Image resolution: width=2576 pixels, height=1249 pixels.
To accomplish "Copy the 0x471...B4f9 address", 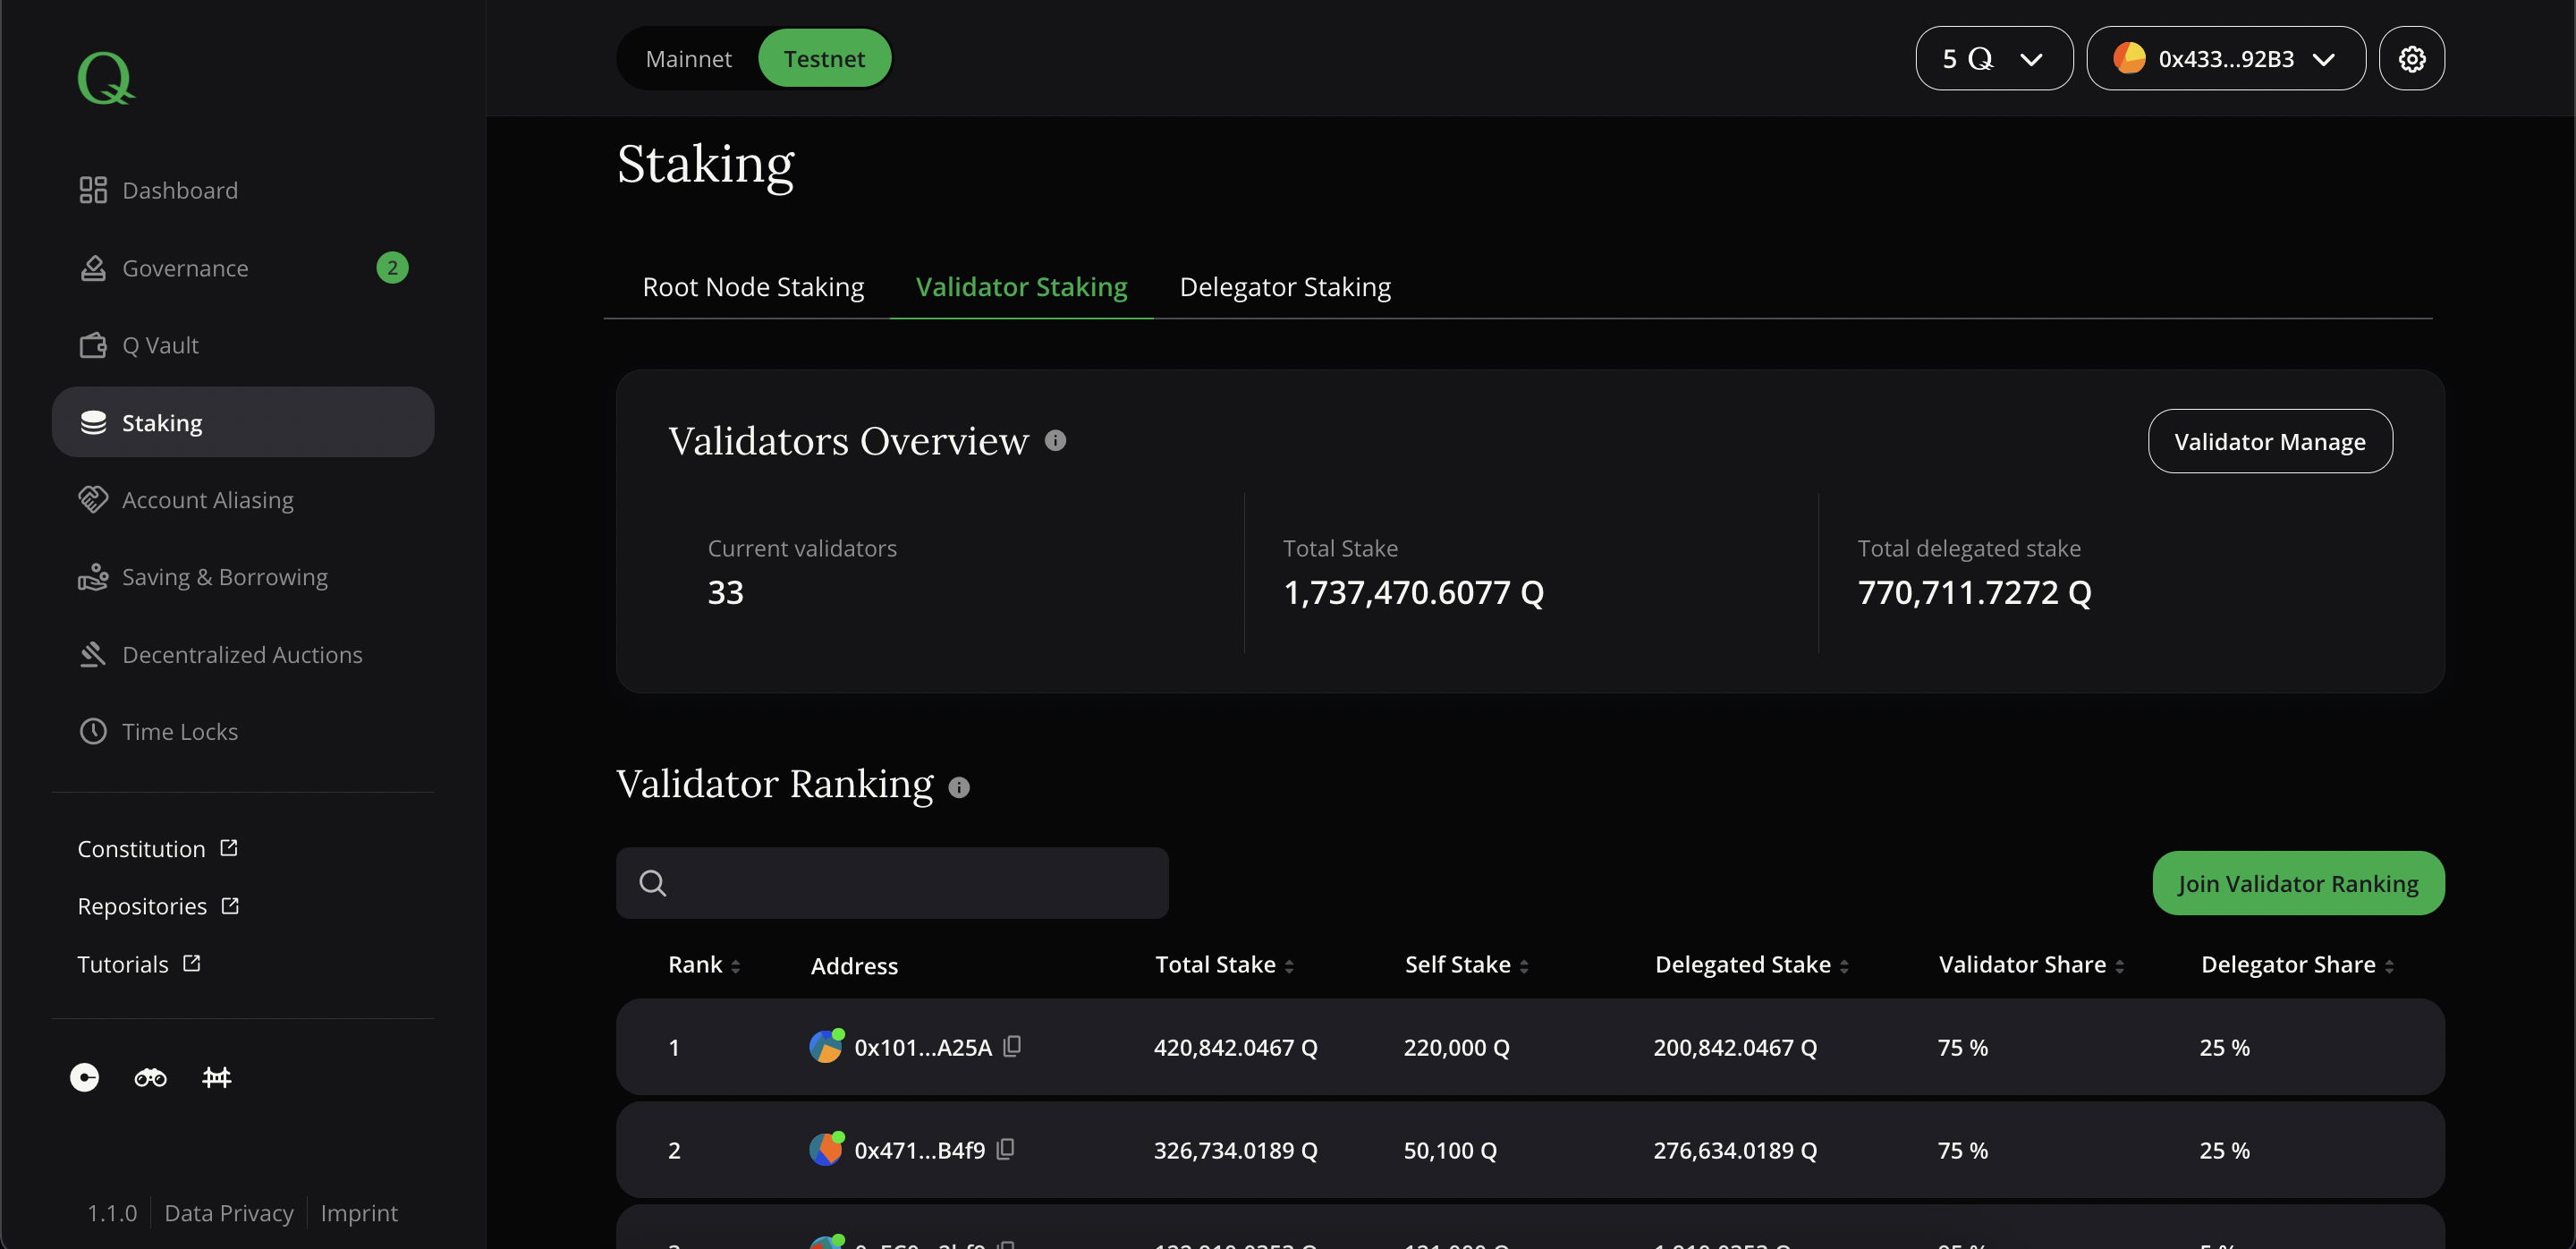I will pyautogui.click(x=1005, y=1149).
